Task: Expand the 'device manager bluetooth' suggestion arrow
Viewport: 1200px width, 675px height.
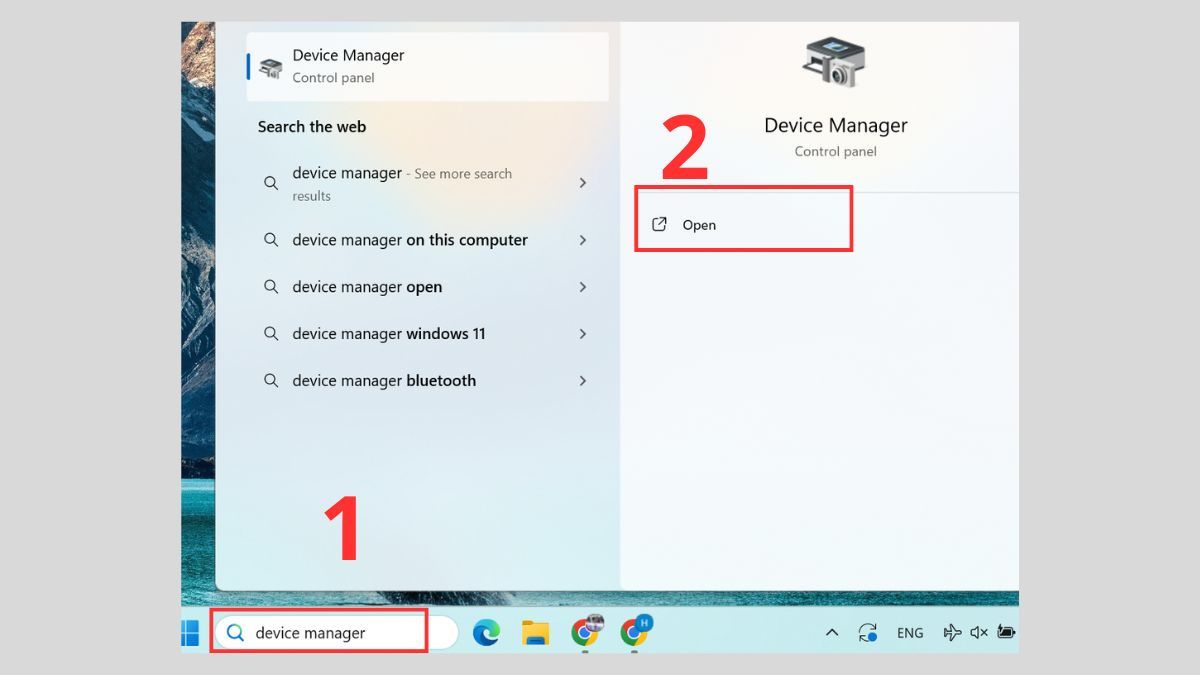Action: click(x=583, y=380)
